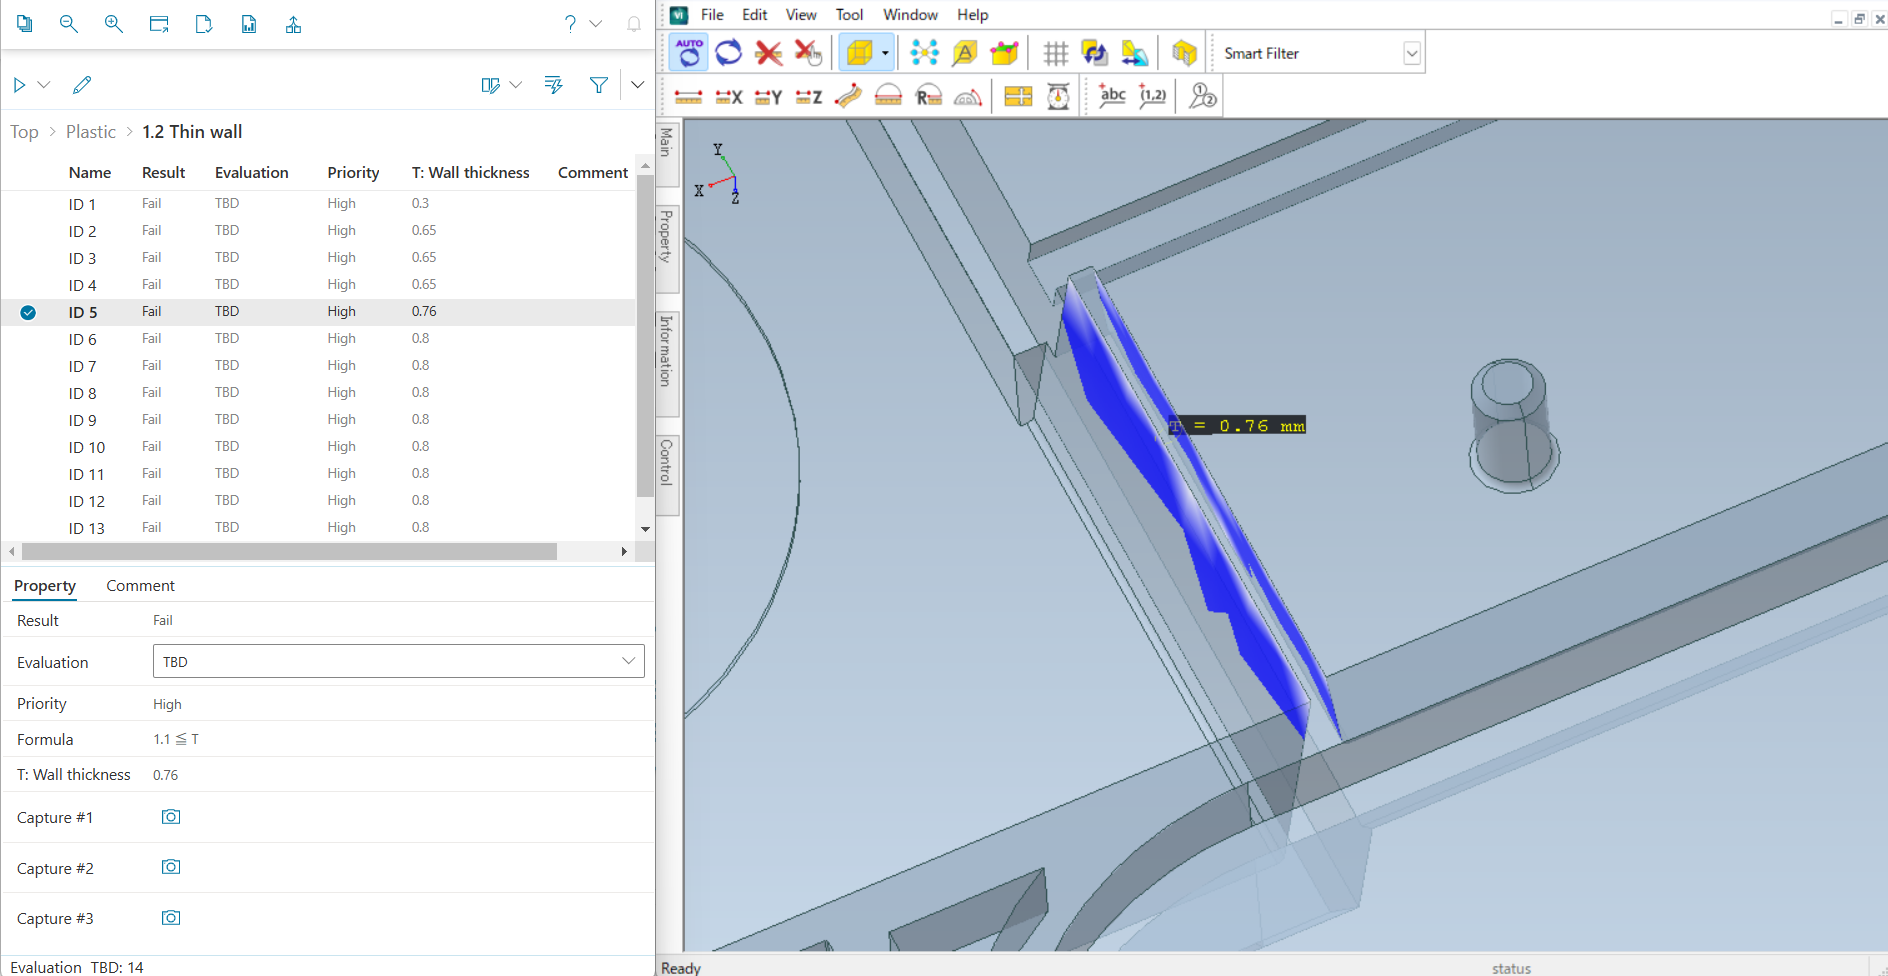
Task: Open the Tool menu
Action: click(849, 15)
